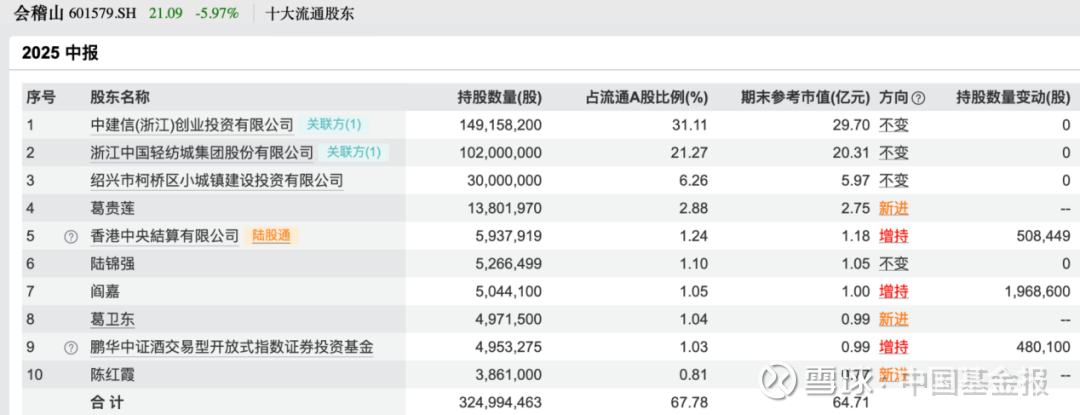
Task: Click 新进 direction for 葛贵莲
Action: pyautogui.click(x=893, y=208)
